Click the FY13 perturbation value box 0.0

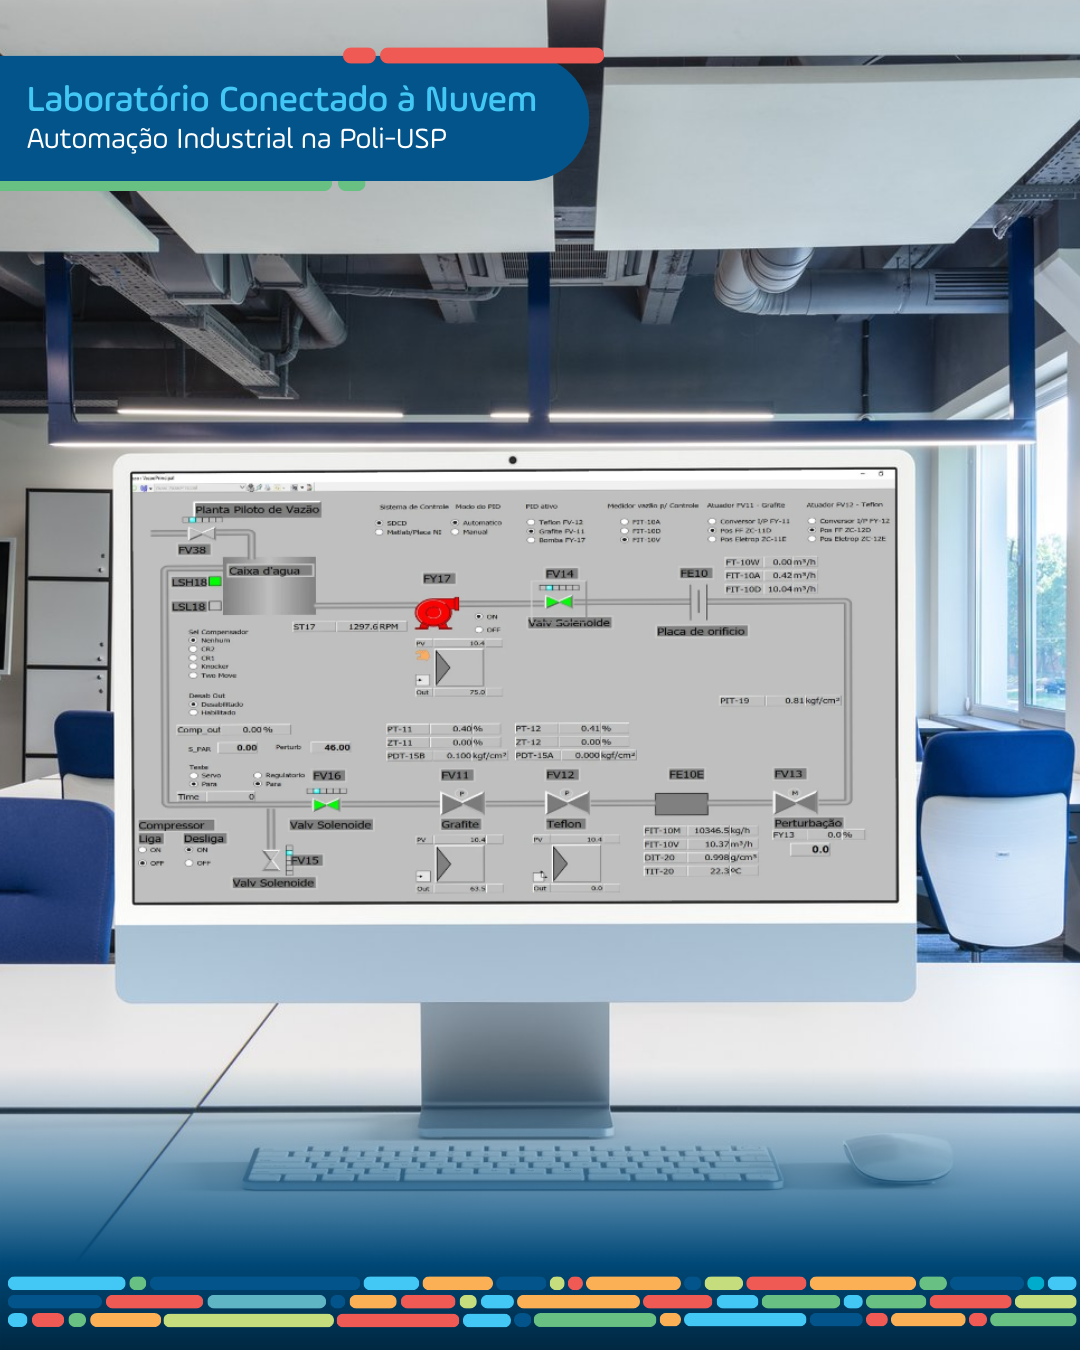tap(820, 849)
